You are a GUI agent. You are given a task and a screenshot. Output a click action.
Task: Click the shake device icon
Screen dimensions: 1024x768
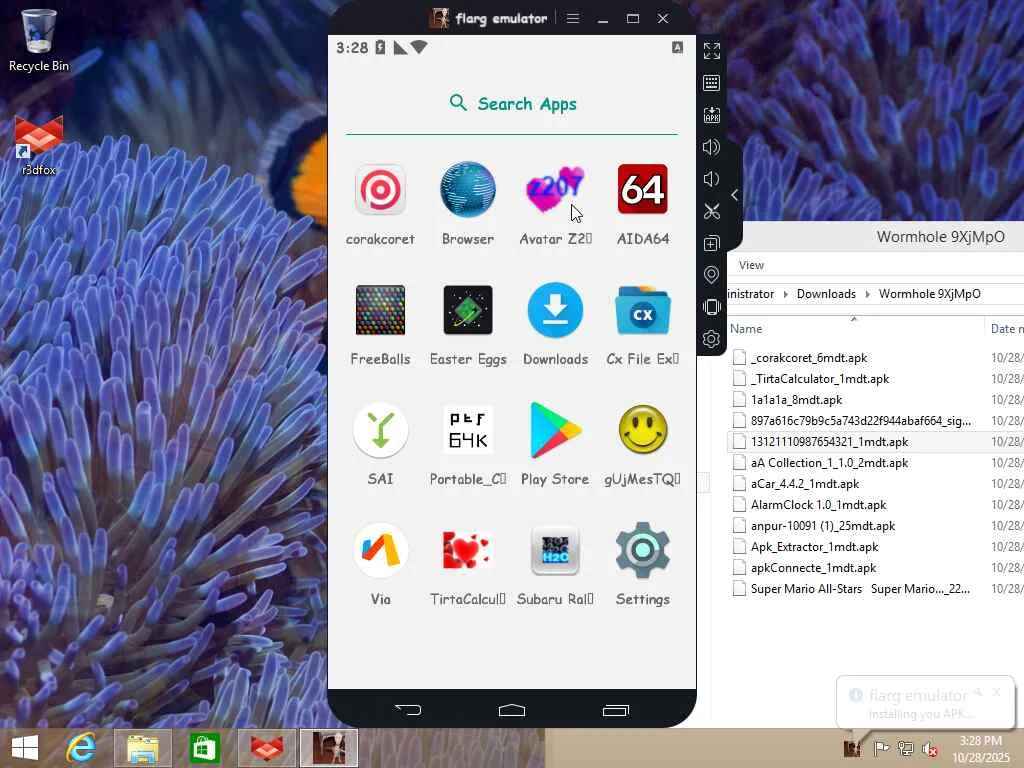coord(711,307)
